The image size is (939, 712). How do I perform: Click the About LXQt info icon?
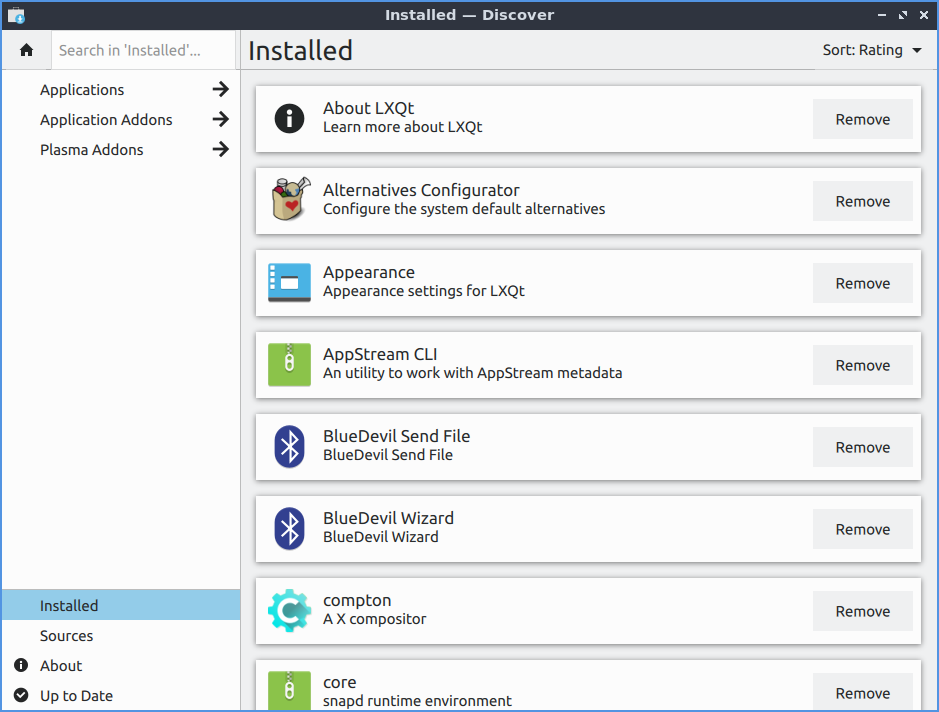click(x=289, y=119)
